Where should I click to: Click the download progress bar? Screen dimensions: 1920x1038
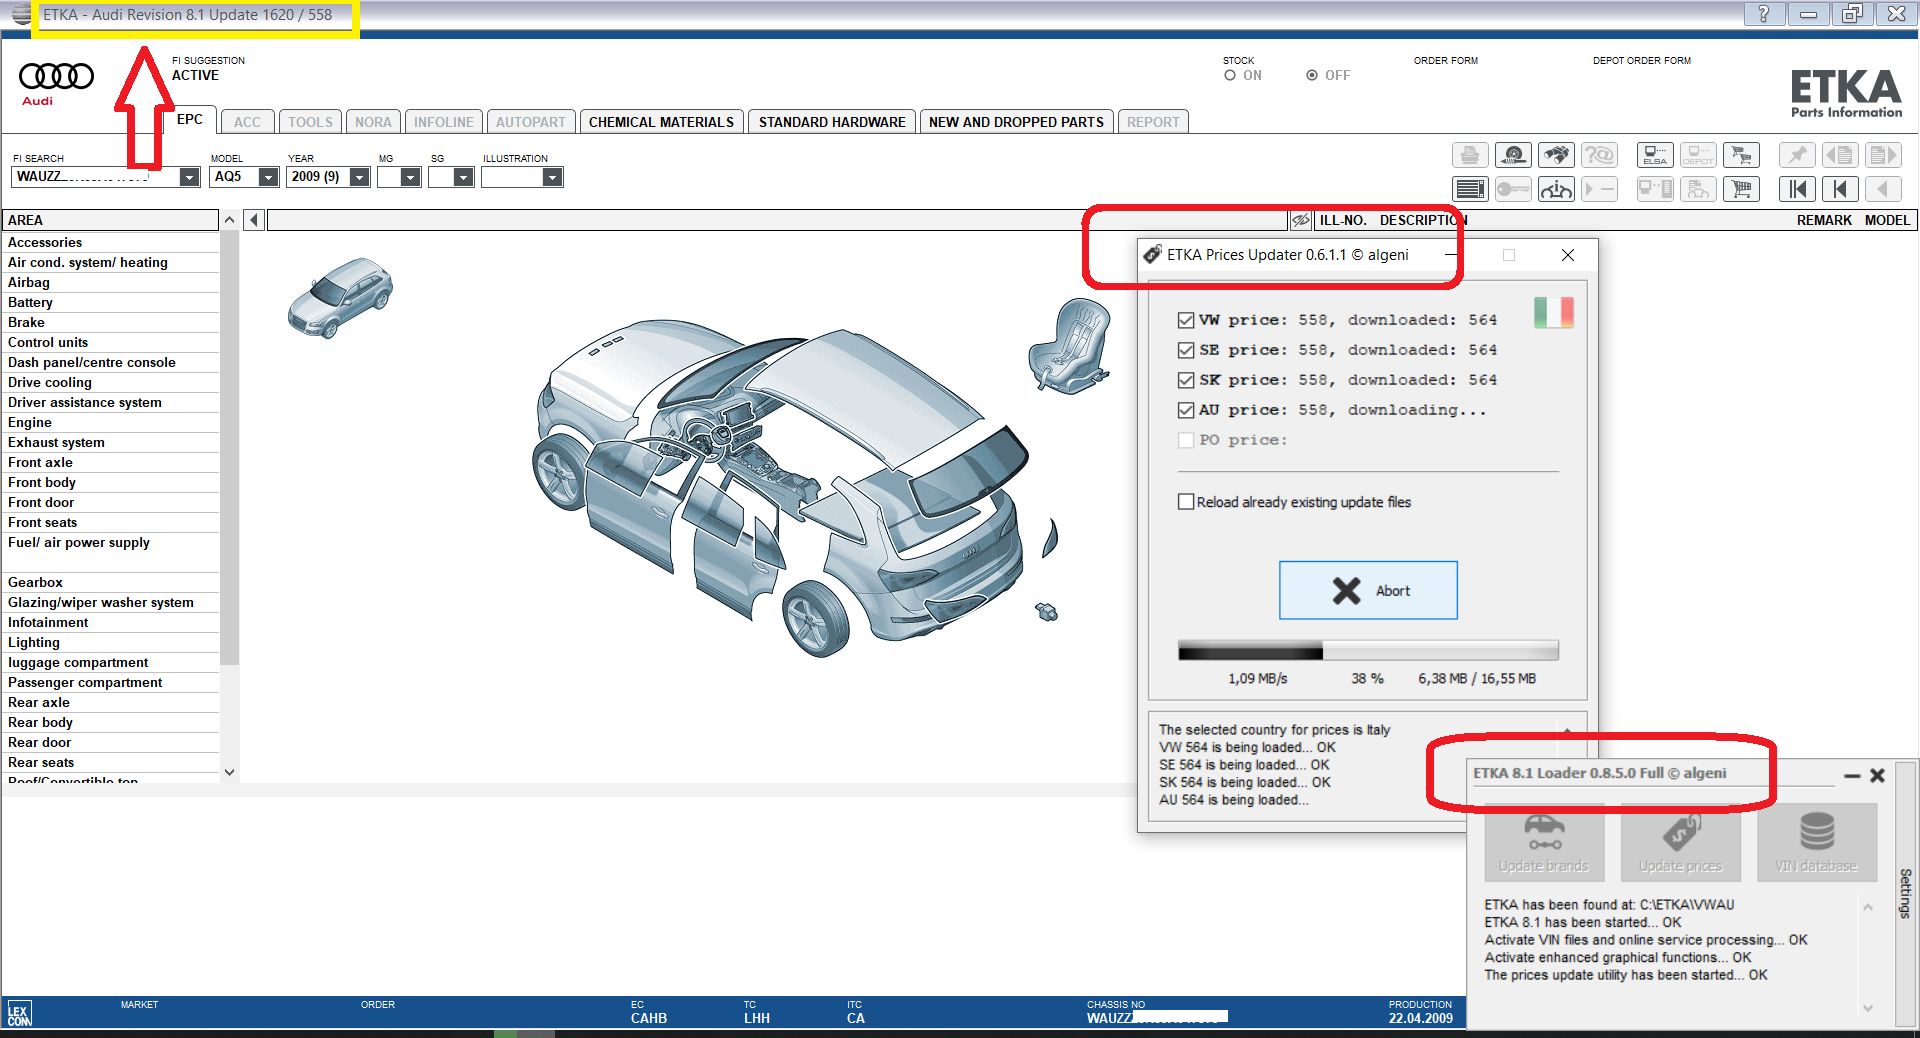(x=1368, y=652)
